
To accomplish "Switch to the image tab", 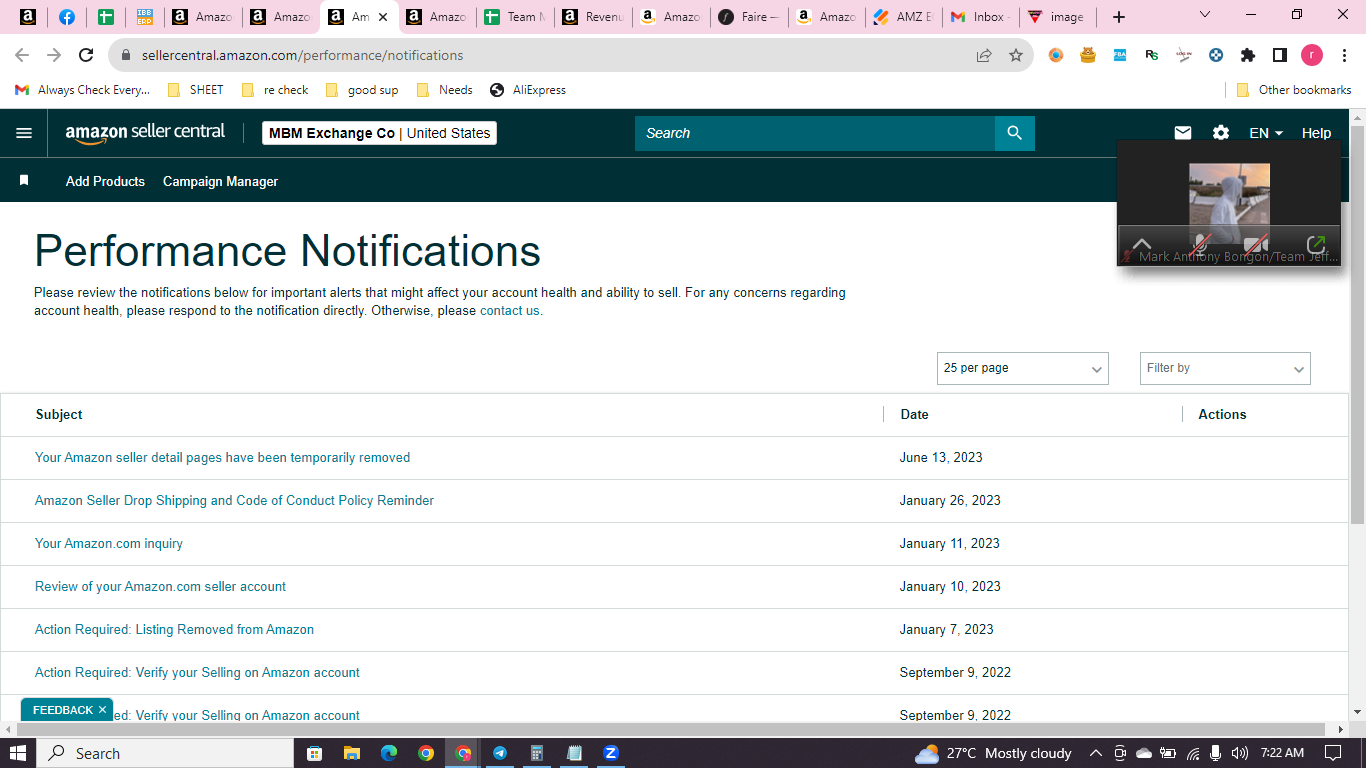I will (1058, 17).
